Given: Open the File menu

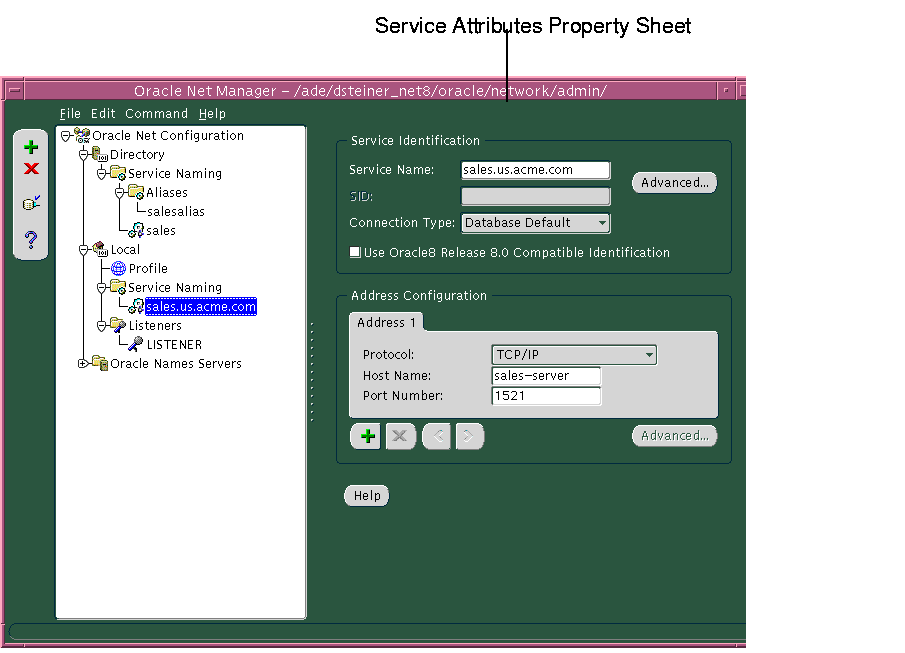Looking at the screenshot, I should pyautogui.click(x=70, y=113).
